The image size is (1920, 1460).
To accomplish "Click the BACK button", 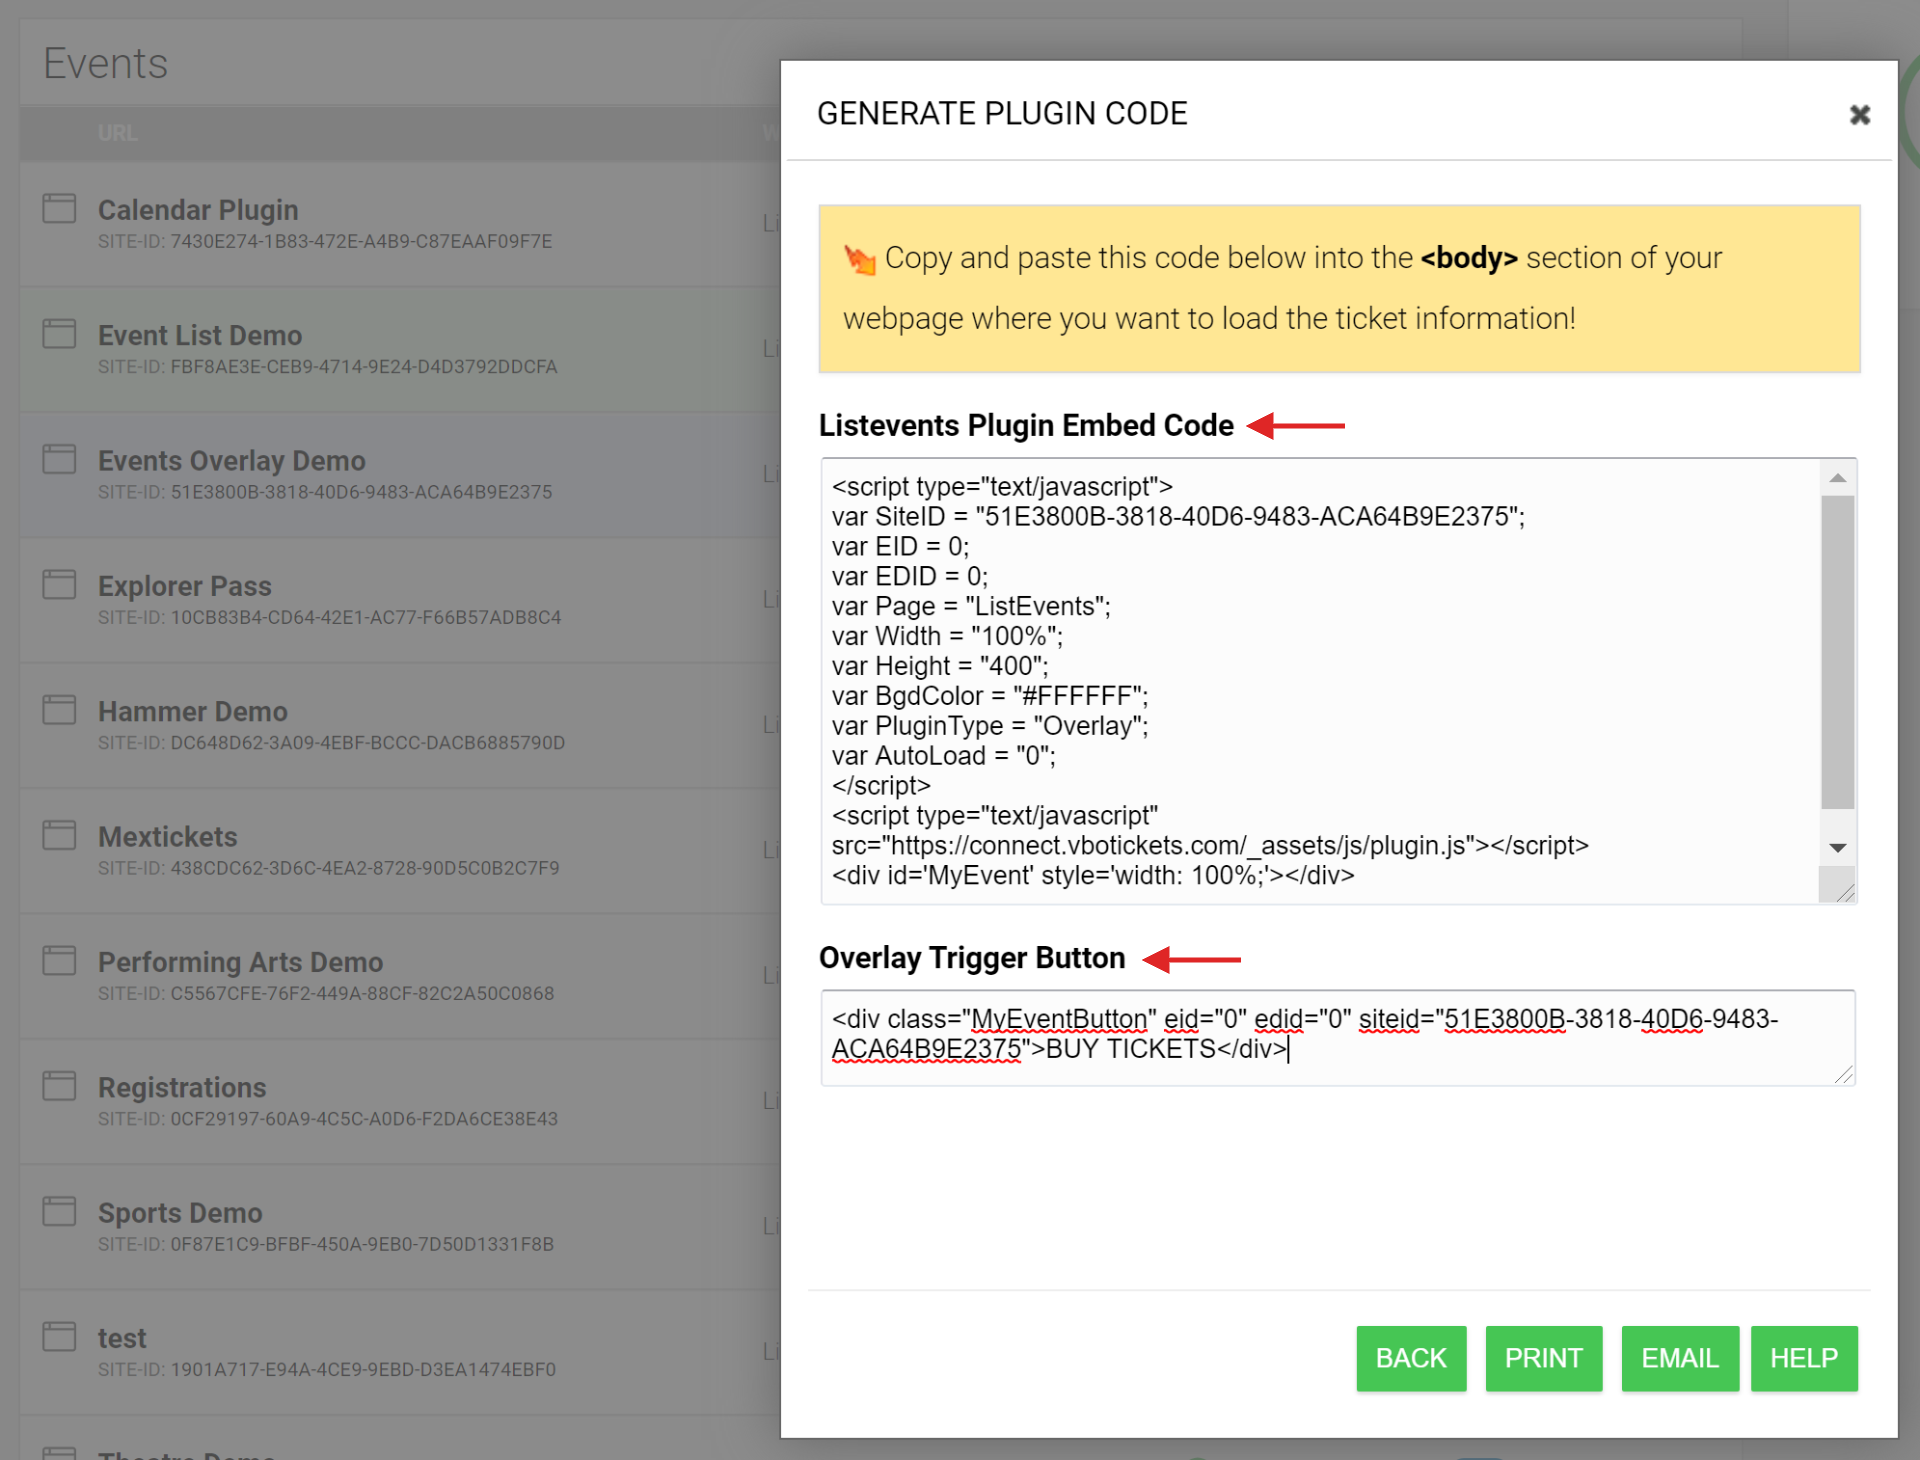I will (x=1411, y=1358).
